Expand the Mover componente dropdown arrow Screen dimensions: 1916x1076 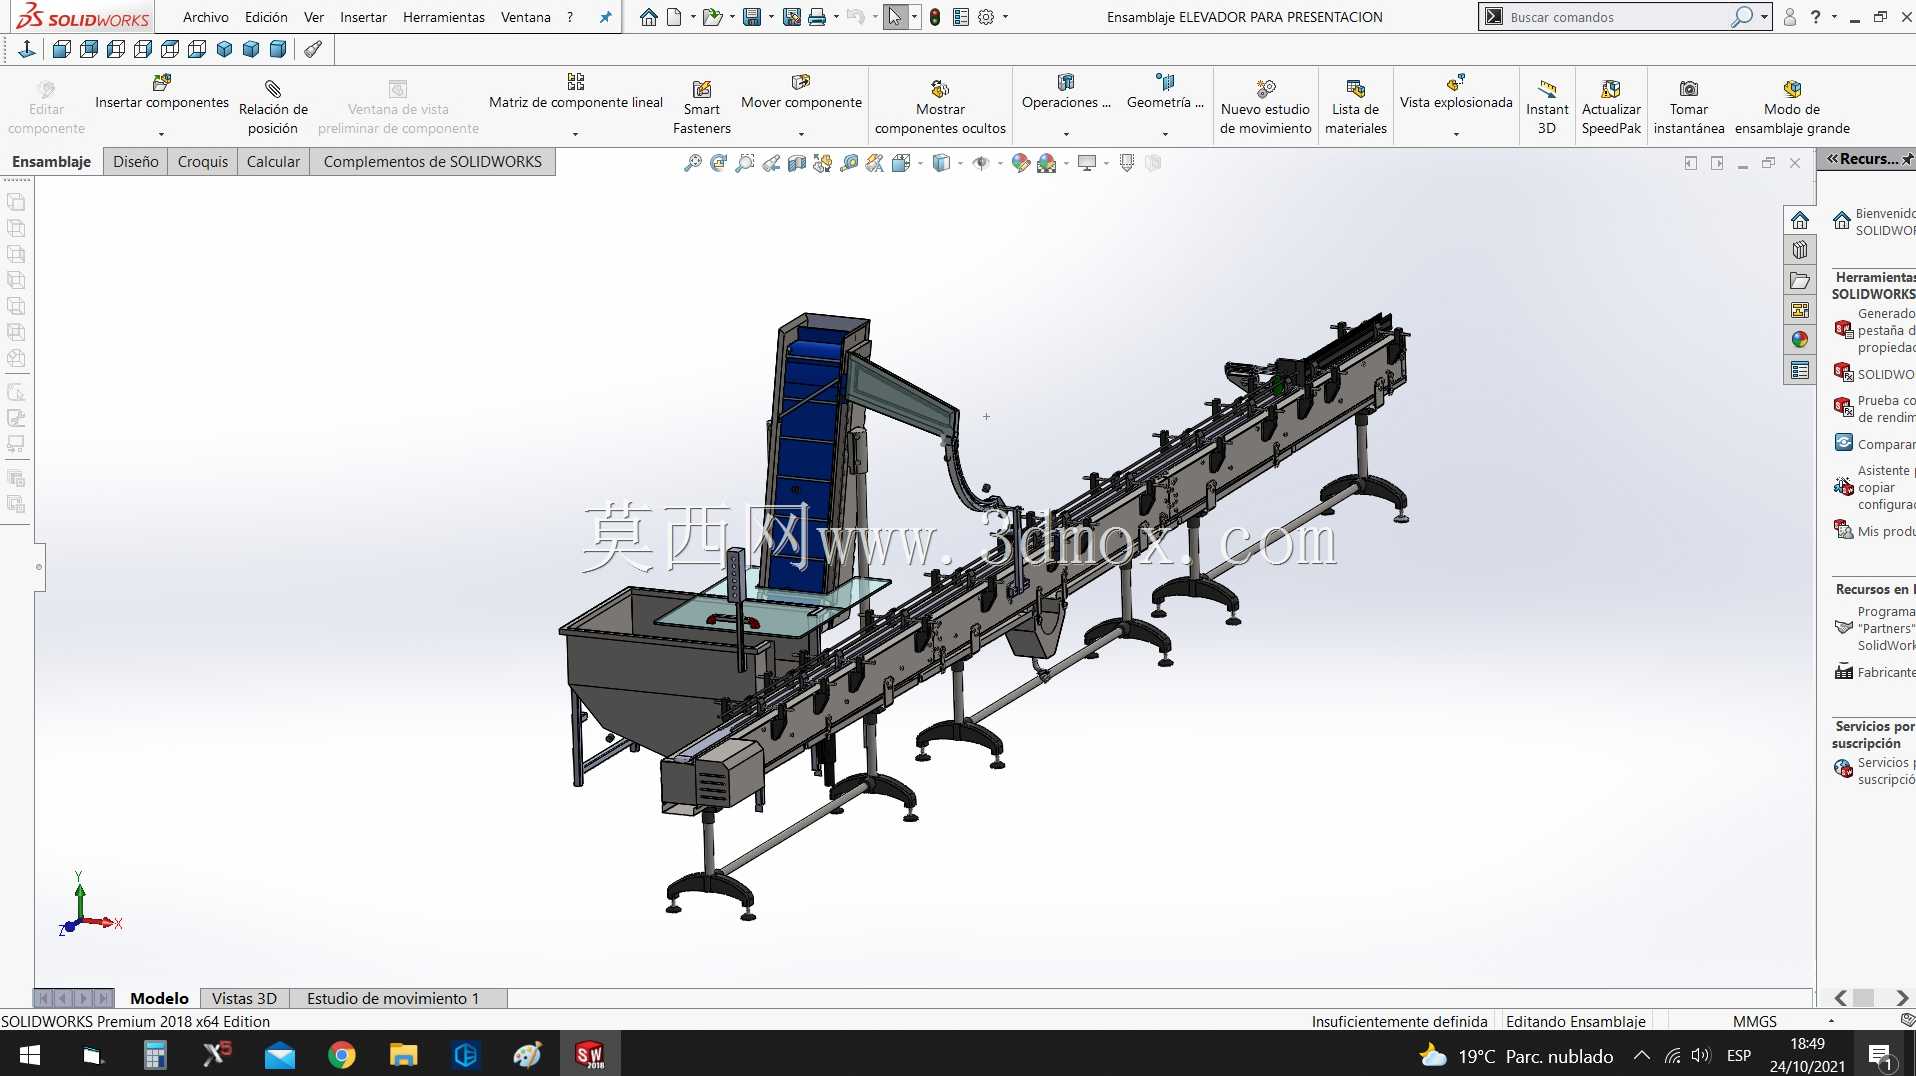(x=801, y=134)
